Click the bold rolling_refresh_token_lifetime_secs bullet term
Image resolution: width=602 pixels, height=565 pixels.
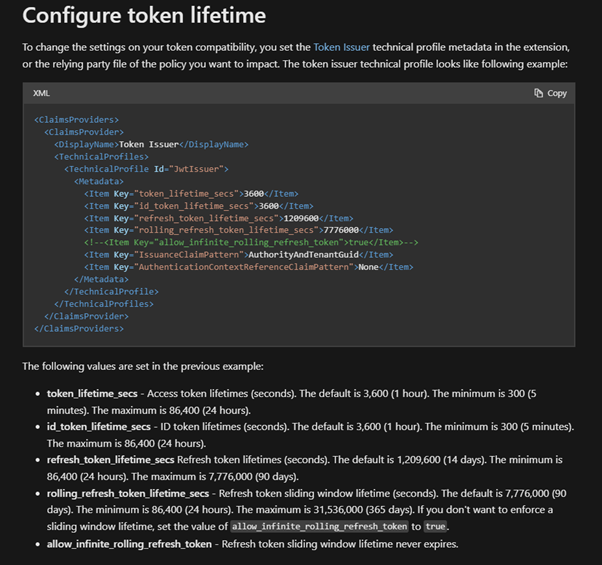click(x=128, y=494)
